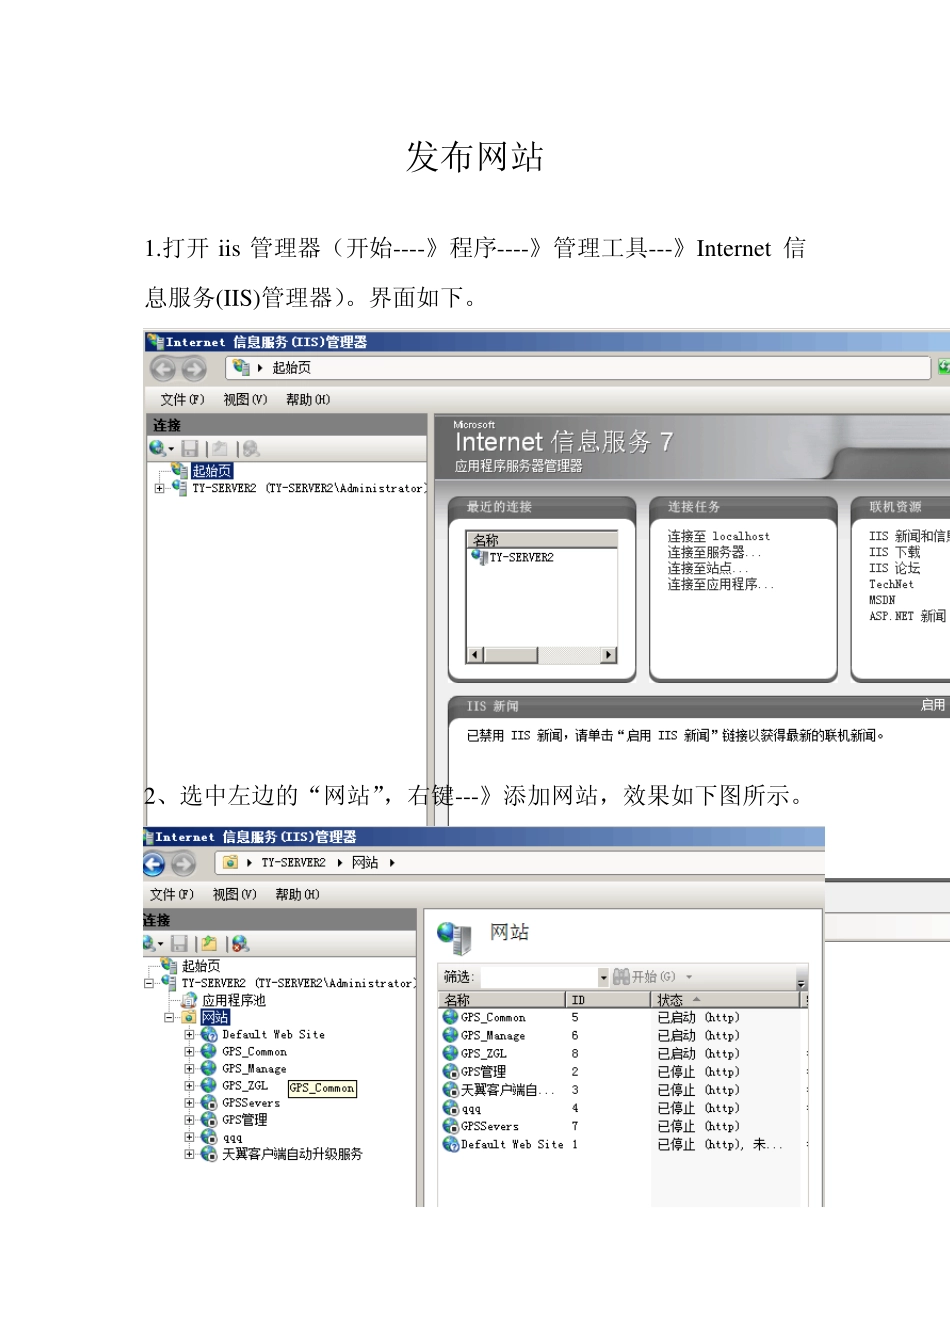The image size is (950, 1344).
Task: Click the 连接至应用程序... link
Action: click(x=720, y=584)
